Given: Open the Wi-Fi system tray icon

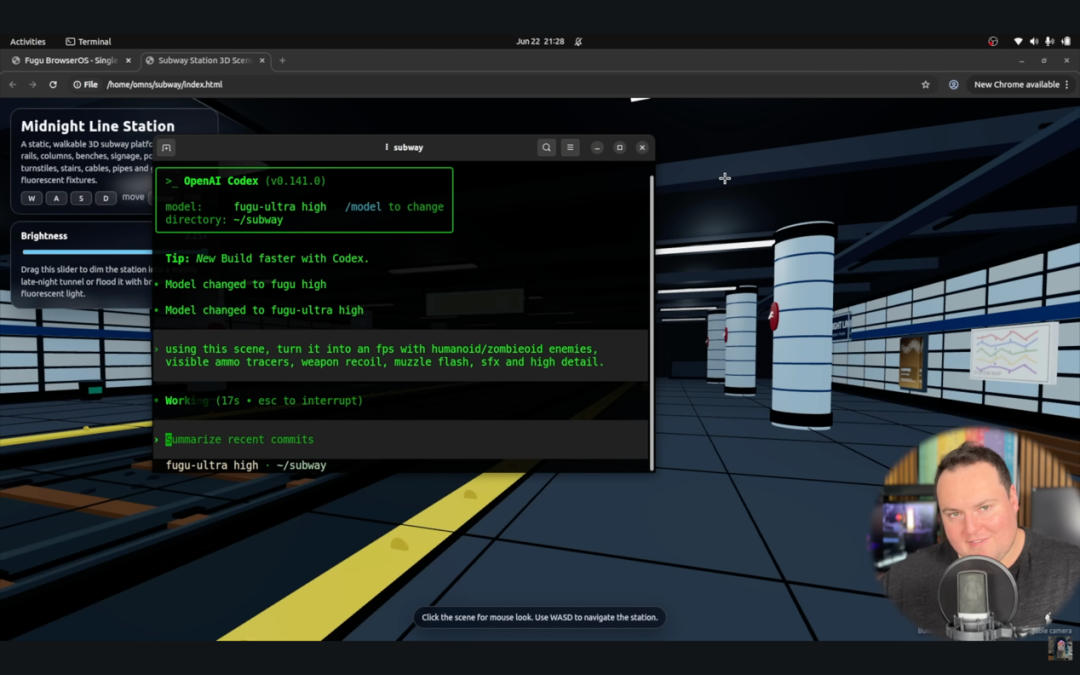Looking at the screenshot, I should 1018,41.
